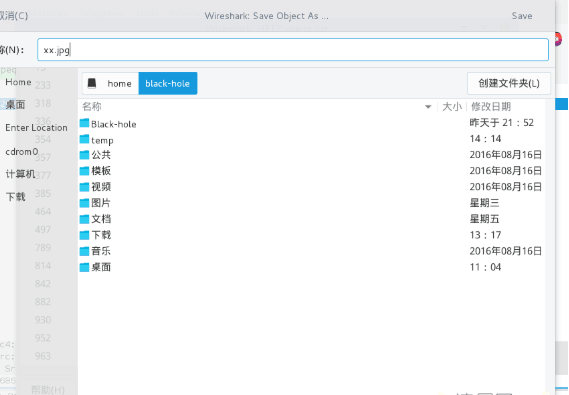
Task: Sort by the 大小 size column
Action: [x=452, y=107]
